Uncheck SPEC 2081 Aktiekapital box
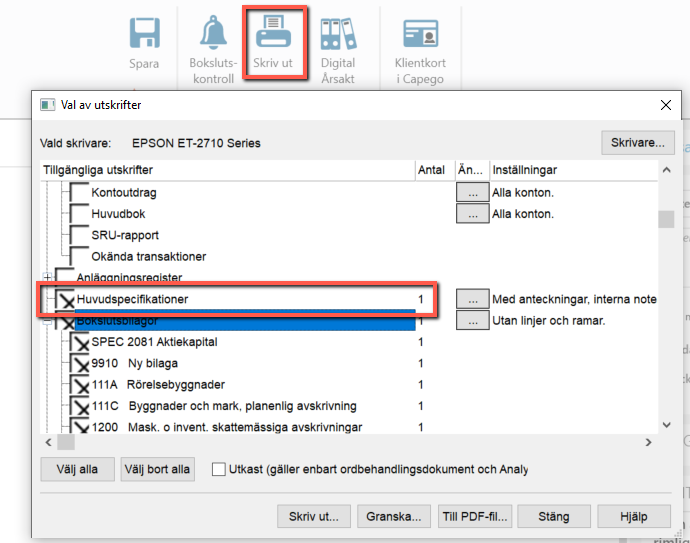Image resolution: width=690 pixels, height=543 pixels. 79,342
